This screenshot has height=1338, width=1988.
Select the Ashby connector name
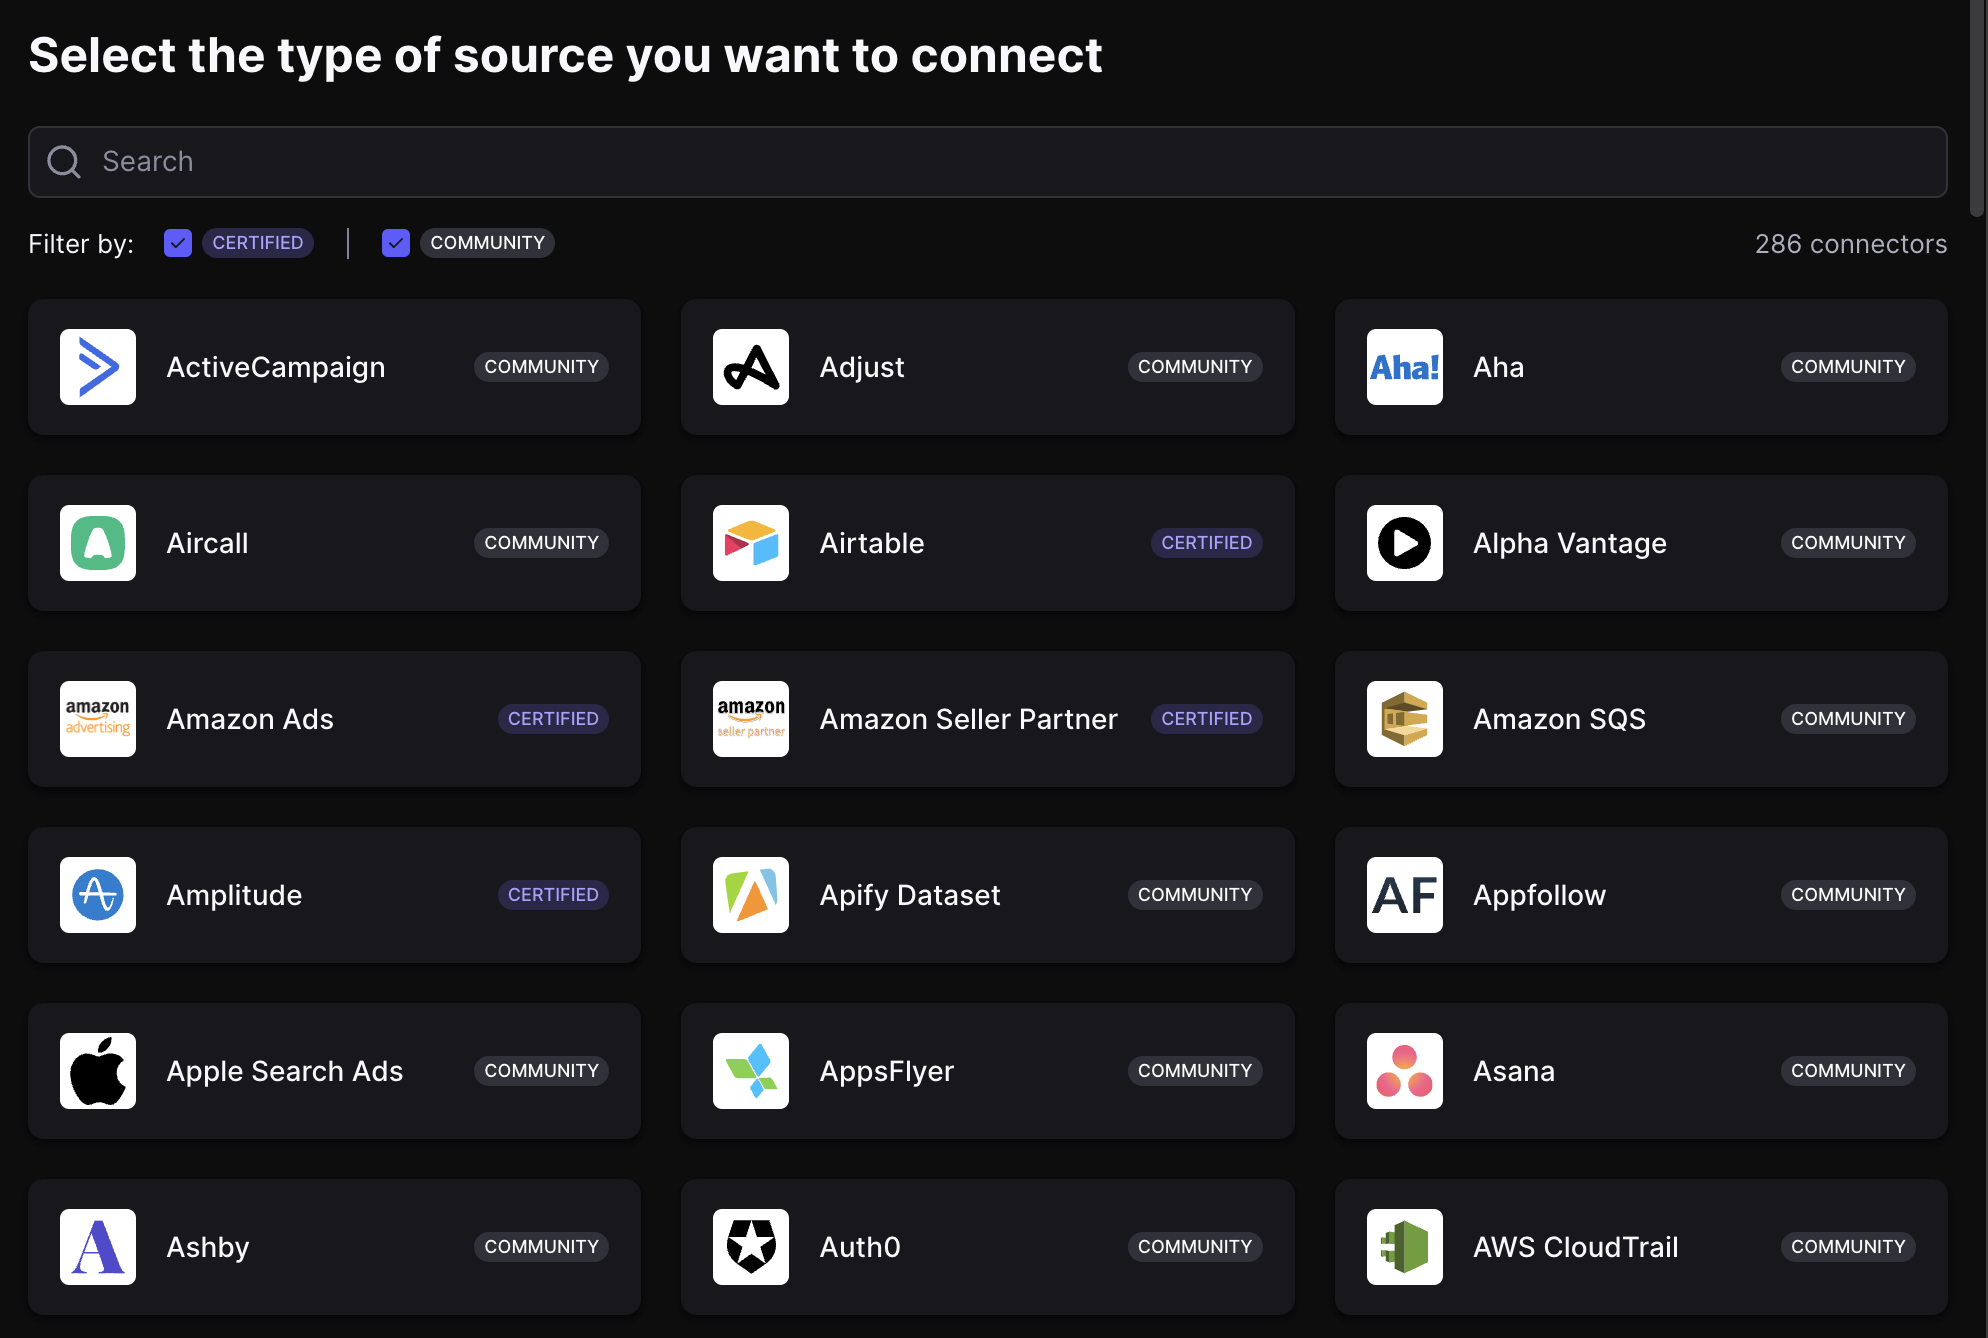(x=208, y=1247)
